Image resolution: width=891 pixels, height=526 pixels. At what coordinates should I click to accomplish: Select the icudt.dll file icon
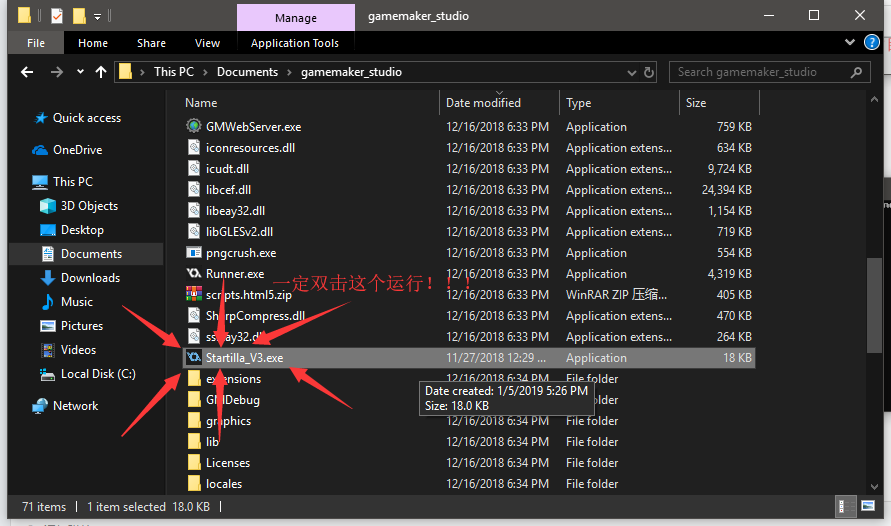(x=194, y=169)
